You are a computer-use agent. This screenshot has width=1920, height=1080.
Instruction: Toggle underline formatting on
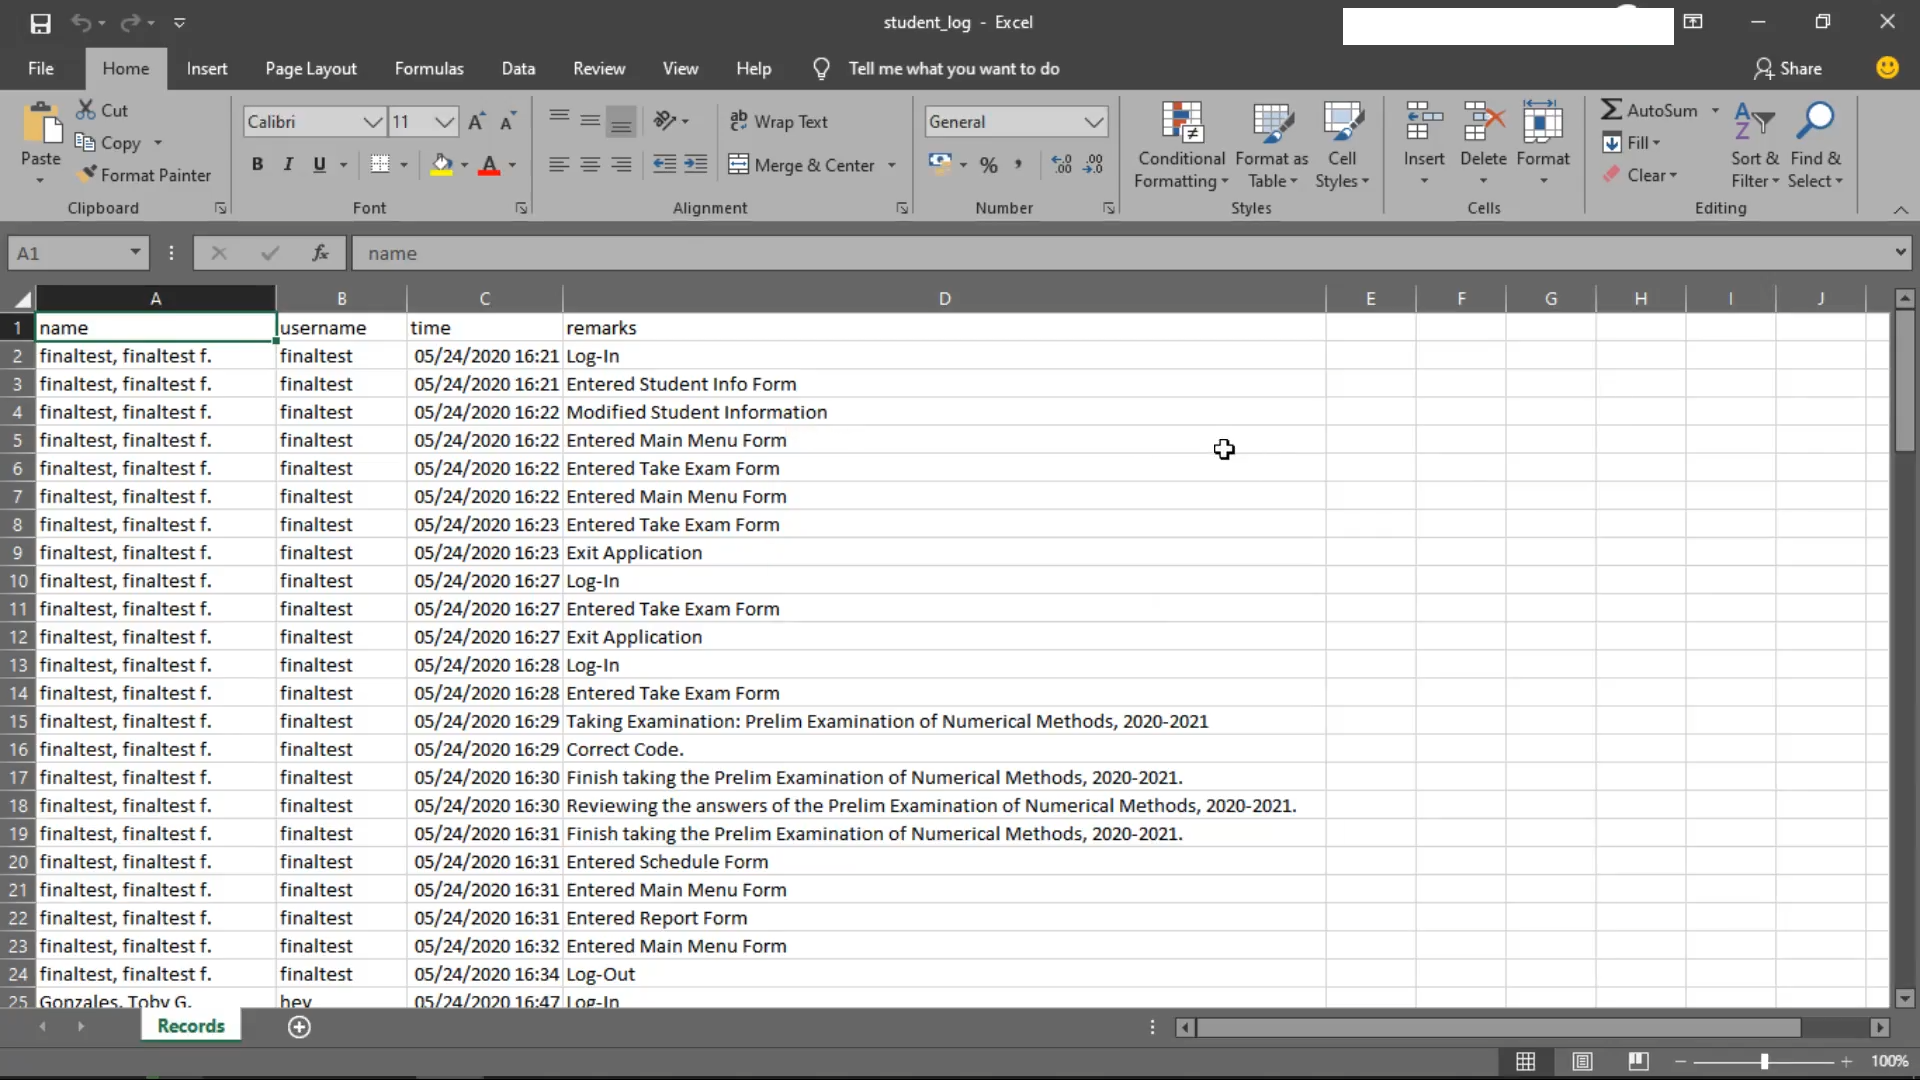[320, 164]
